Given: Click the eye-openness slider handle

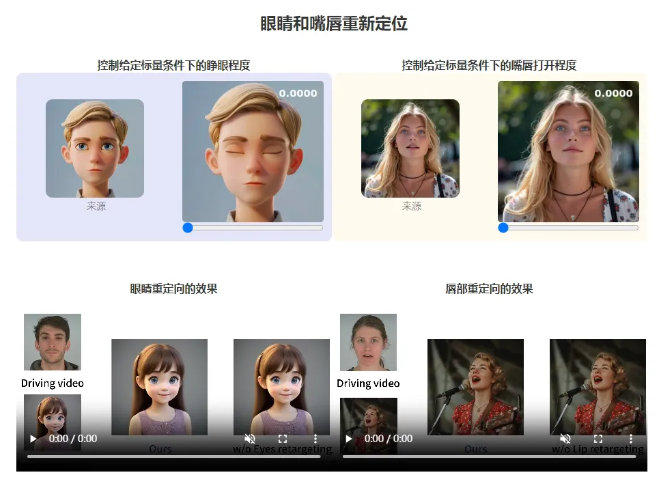Looking at the screenshot, I should click(x=188, y=227).
